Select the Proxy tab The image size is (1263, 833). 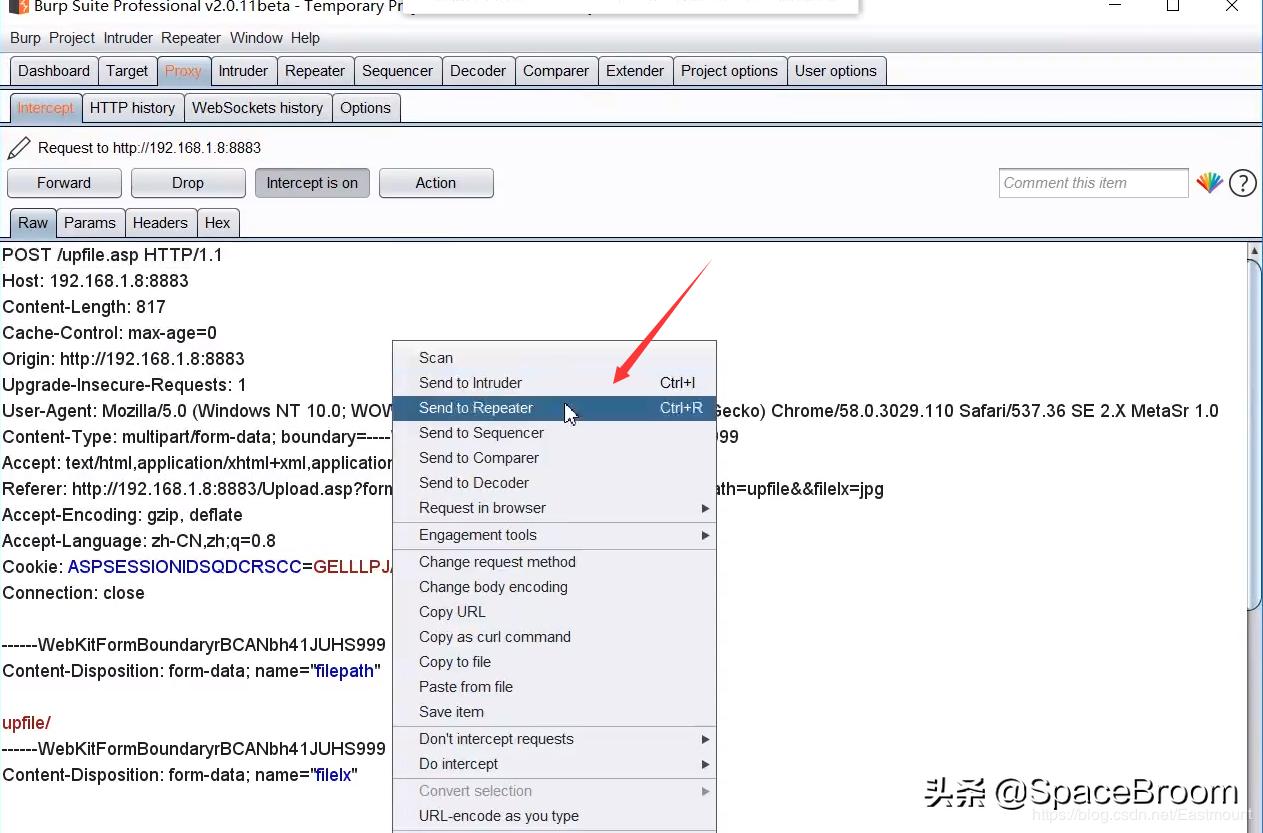[183, 71]
